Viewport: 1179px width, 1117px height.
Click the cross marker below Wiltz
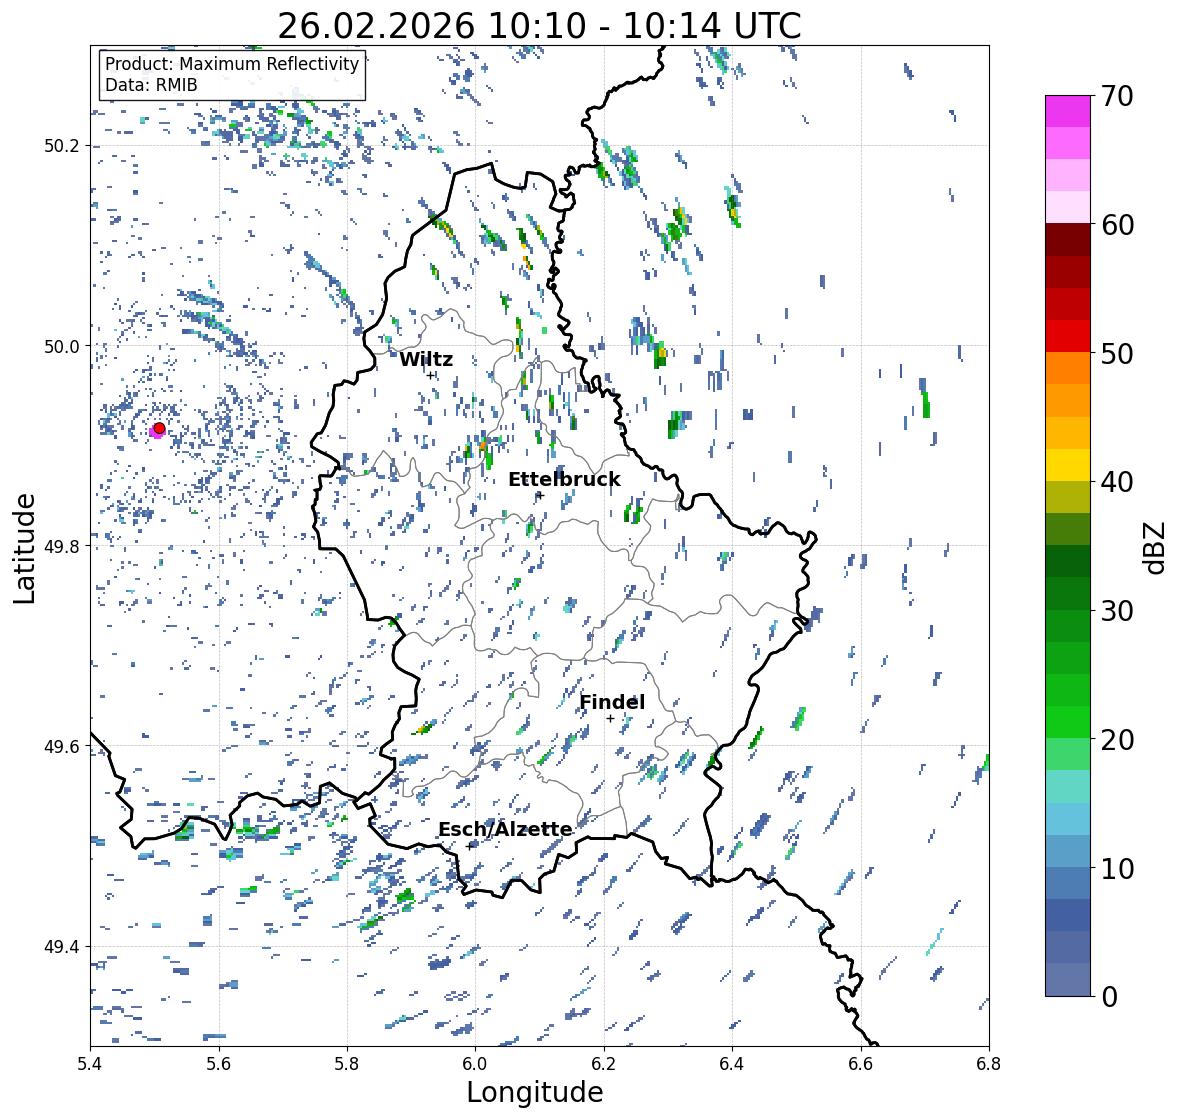pos(430,375)
